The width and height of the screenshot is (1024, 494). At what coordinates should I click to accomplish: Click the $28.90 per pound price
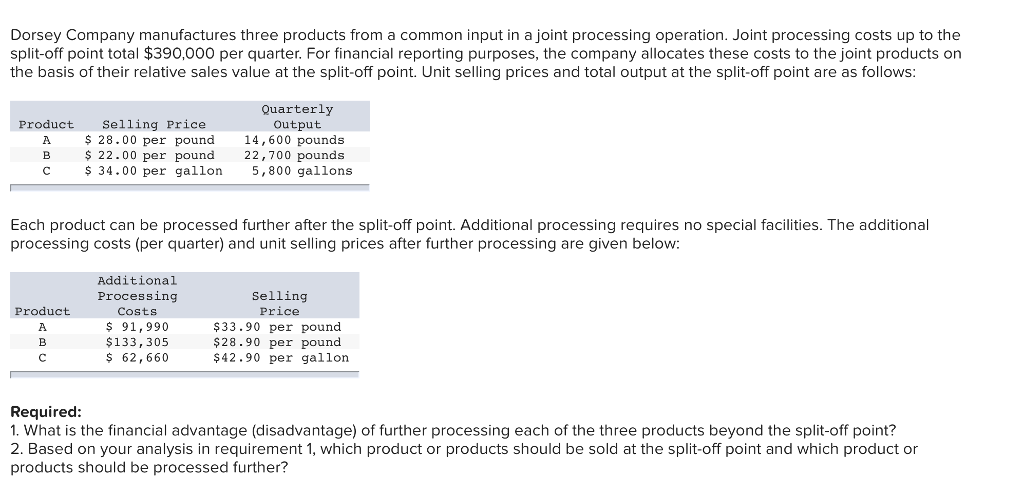[x=278, y=342]
